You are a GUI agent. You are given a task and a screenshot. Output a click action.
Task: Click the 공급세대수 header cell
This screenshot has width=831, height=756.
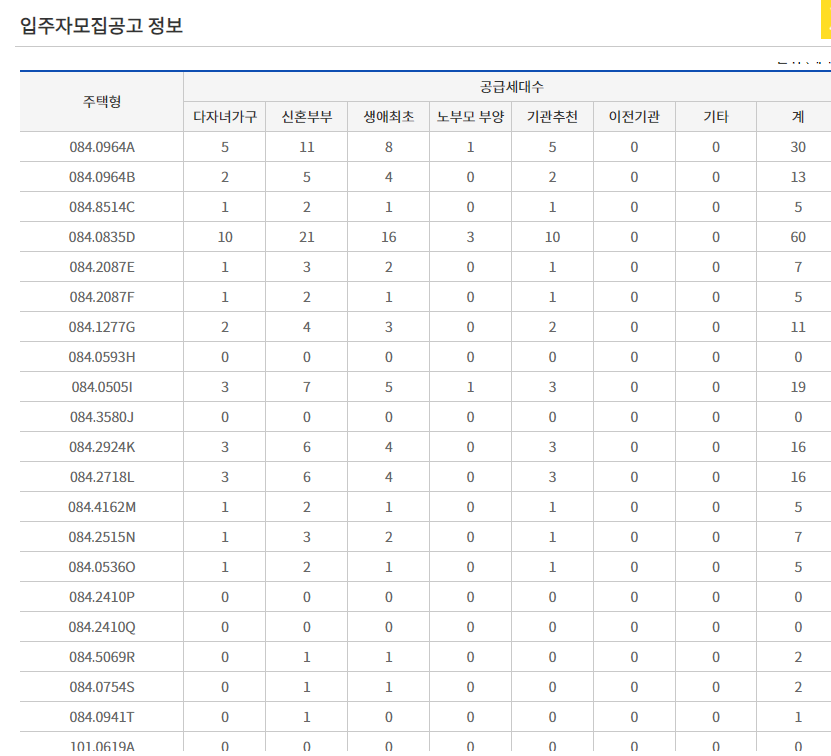tap(511, 86)
